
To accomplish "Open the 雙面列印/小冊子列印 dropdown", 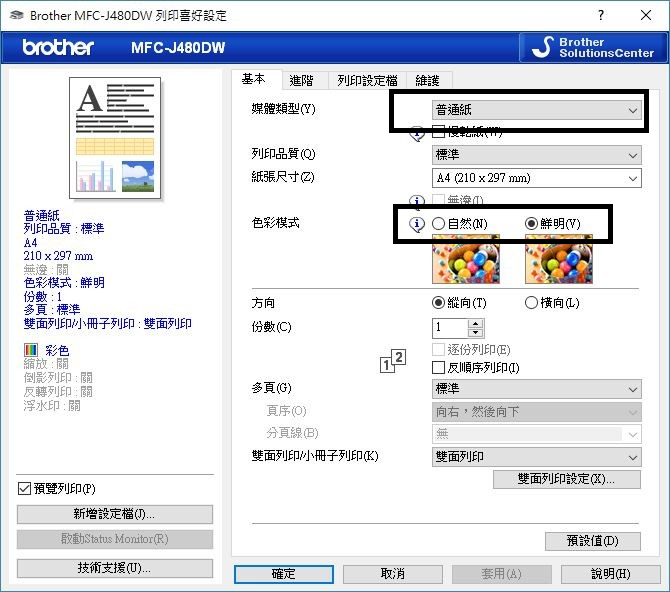I will click(537, 457).
